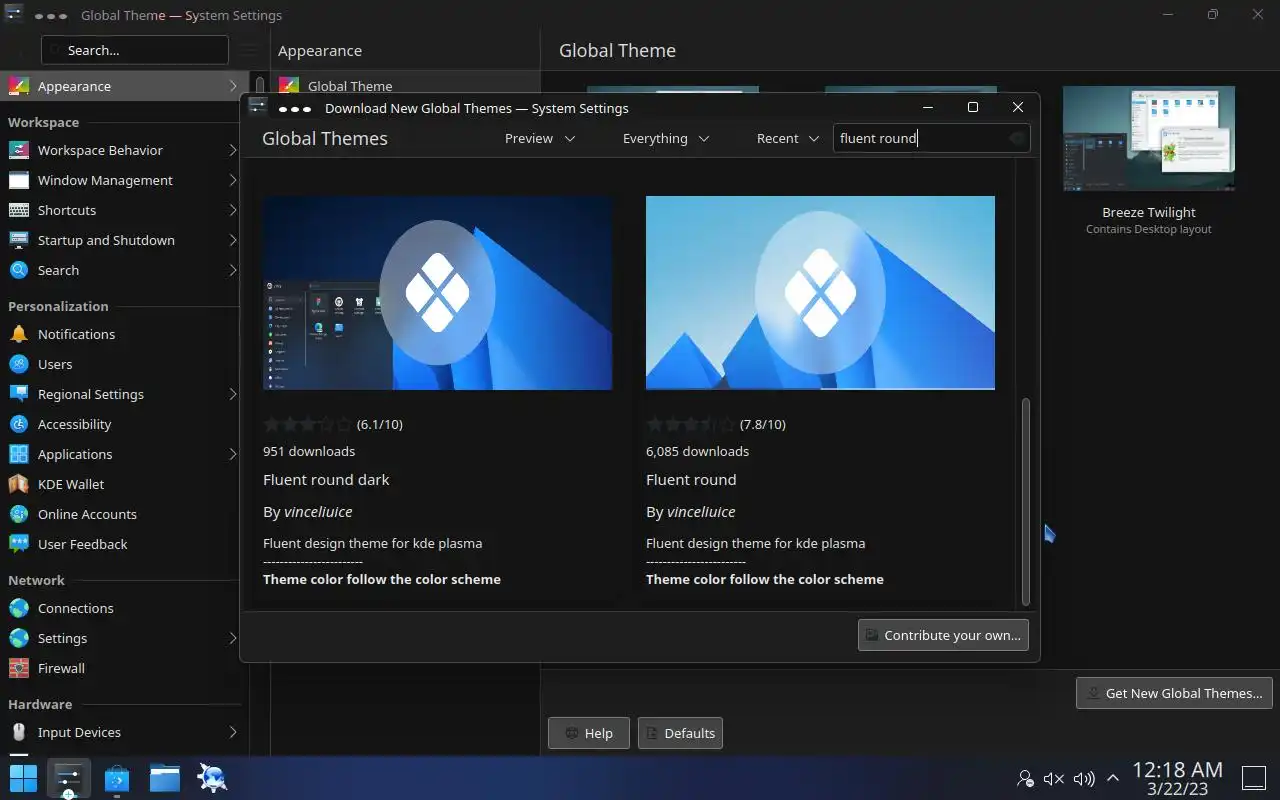
Task: Open the file manager from taskbar
Action: [165, 777]
